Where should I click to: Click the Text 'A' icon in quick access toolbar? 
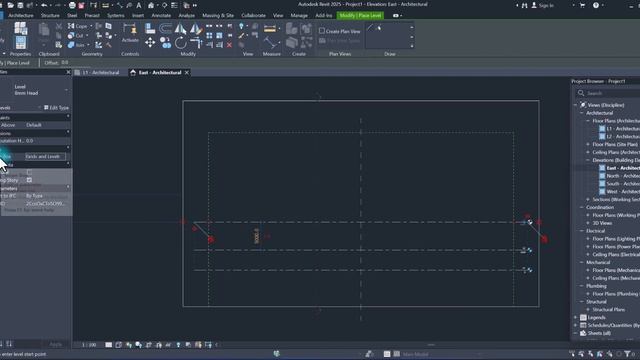point(139,5)
